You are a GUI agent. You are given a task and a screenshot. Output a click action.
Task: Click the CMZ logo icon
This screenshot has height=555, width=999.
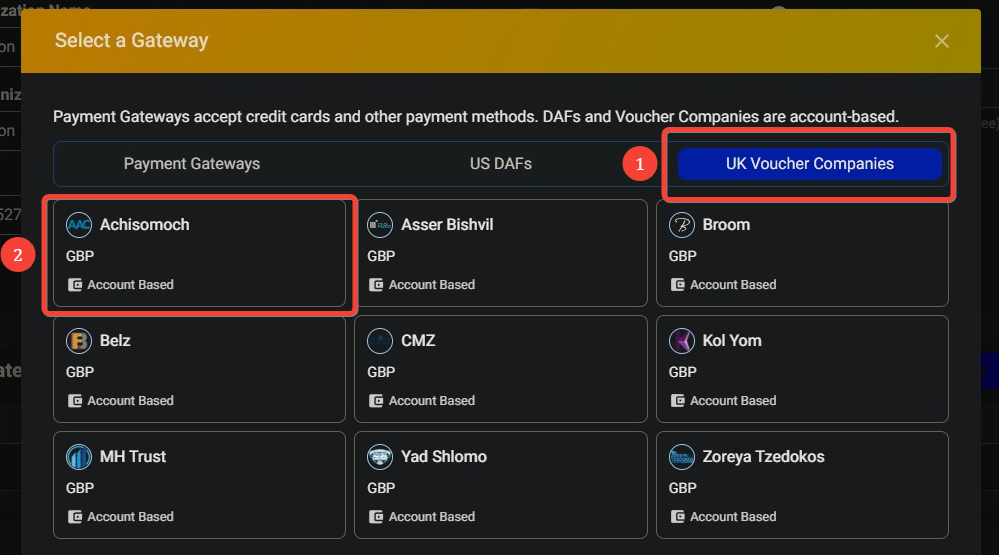click(x=380, y=341)
